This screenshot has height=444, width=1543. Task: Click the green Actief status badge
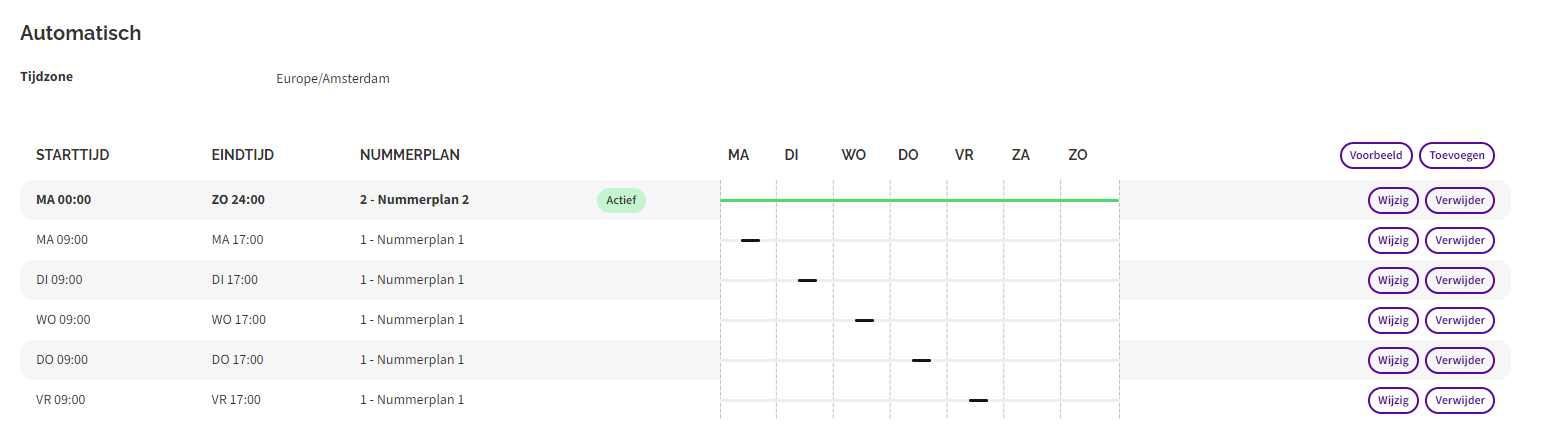(622, 200)
